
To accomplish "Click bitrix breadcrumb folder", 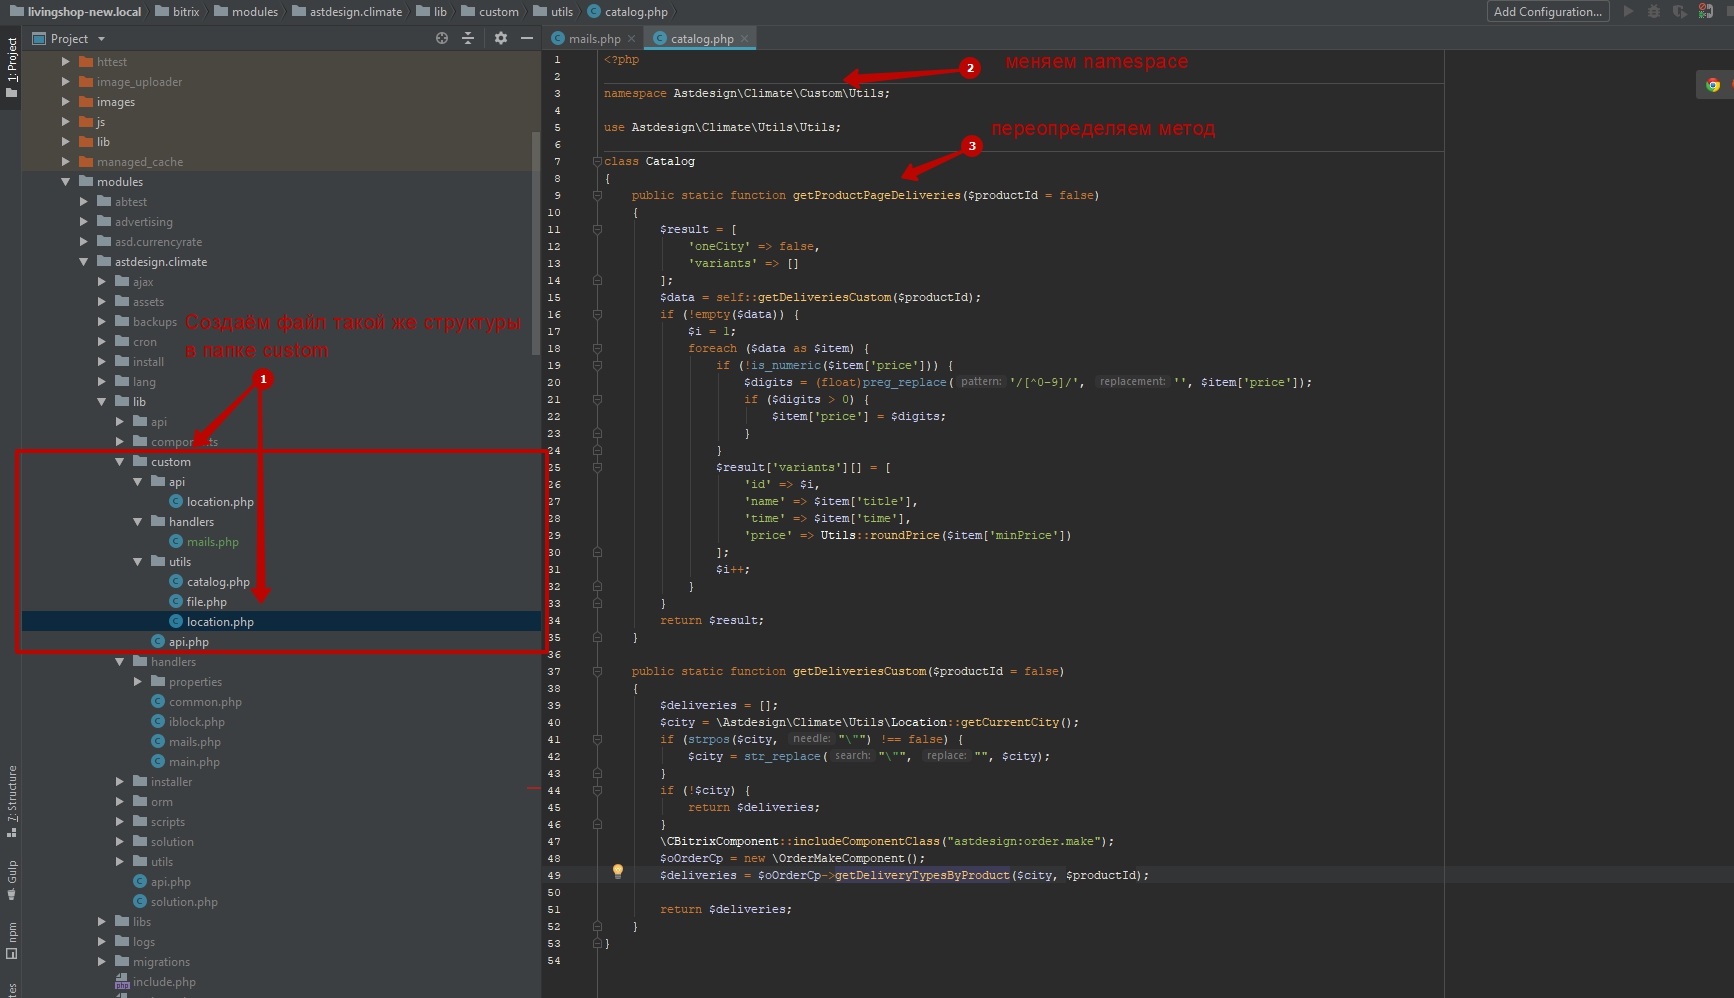I will click(x=177, y=12).
